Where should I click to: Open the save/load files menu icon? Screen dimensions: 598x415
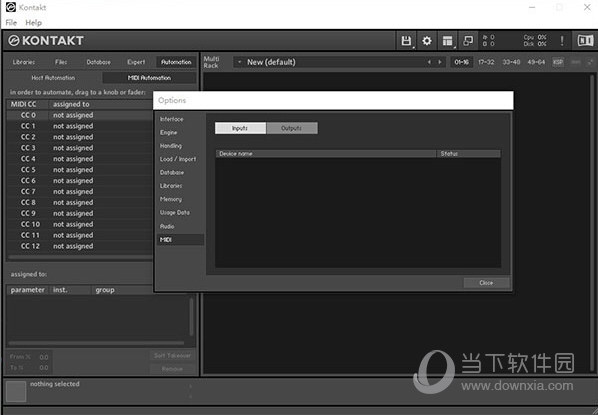(x=407, y=40)
